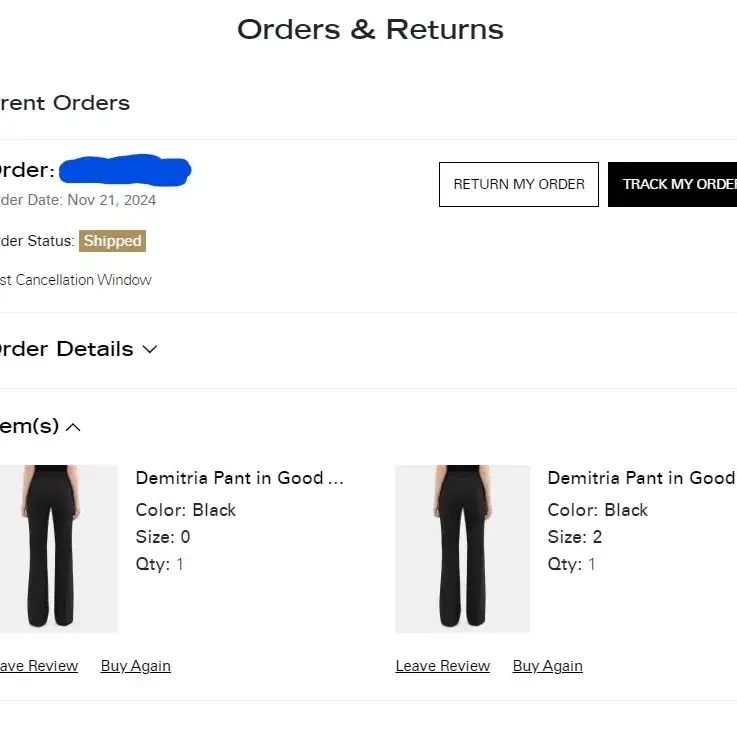Click the Order Details heading text
737x737 pixels.
(66, 349)
